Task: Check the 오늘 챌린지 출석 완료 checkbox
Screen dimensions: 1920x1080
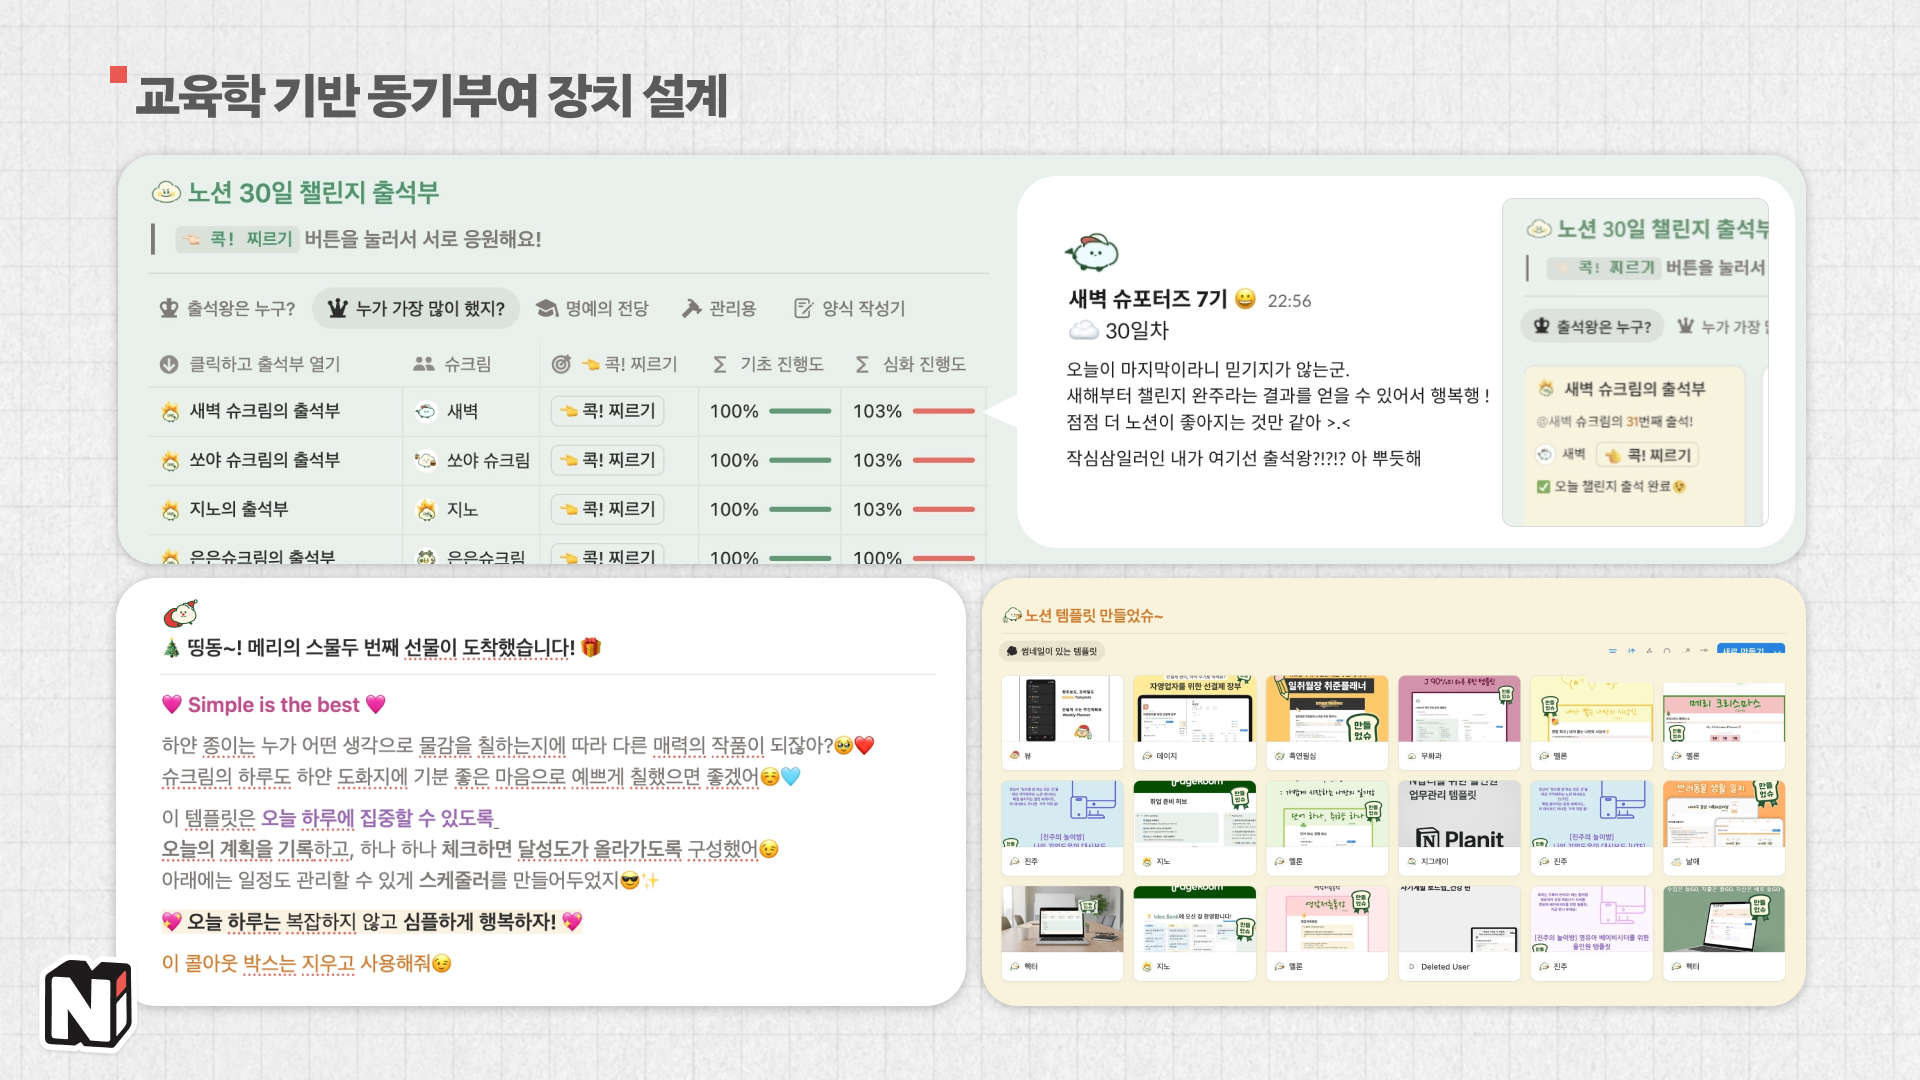Action: coord(1545,488)
